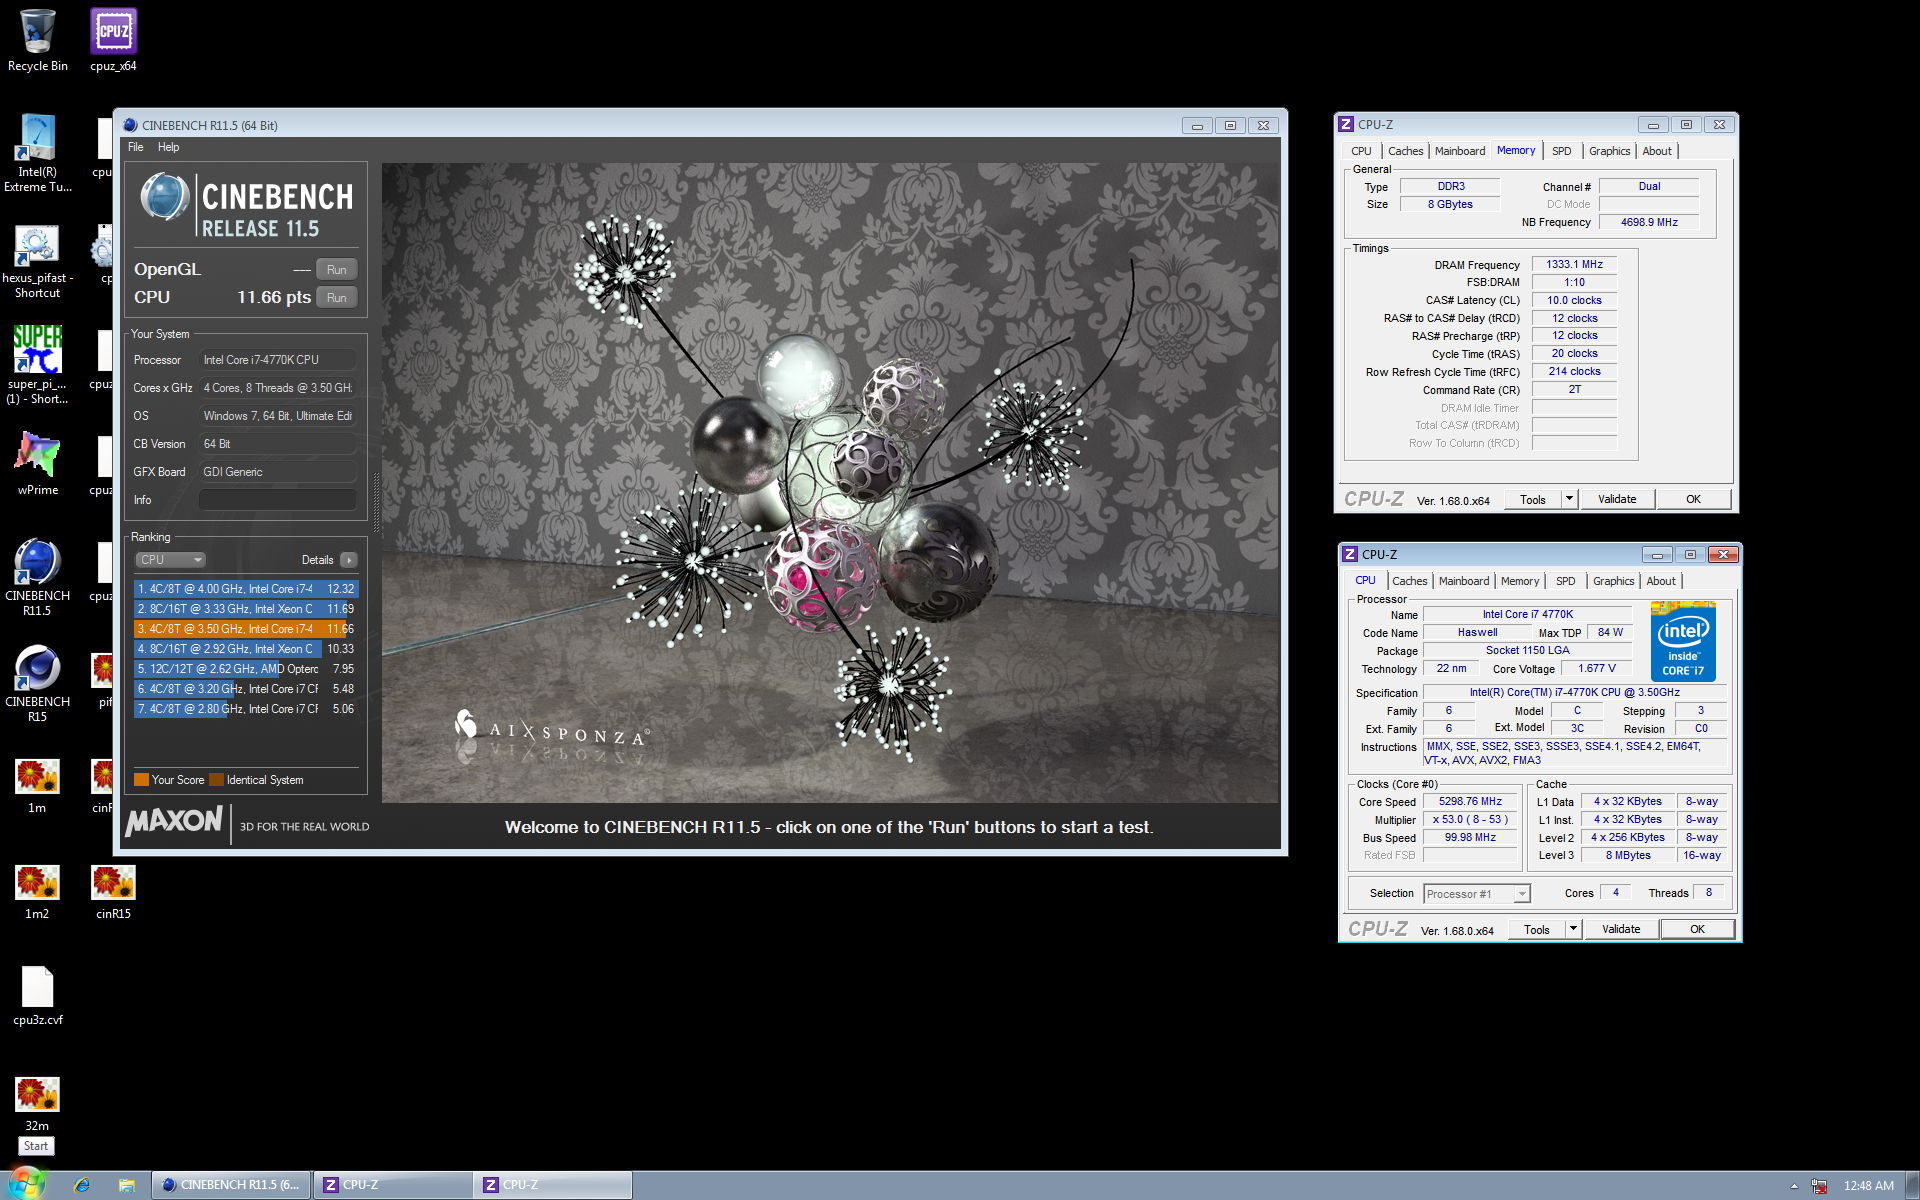The image size is (1920, 1200).
Task: Open Graphics tab in upper CPU-Z
Action: pyautogui.click(x=1609, y=151)
